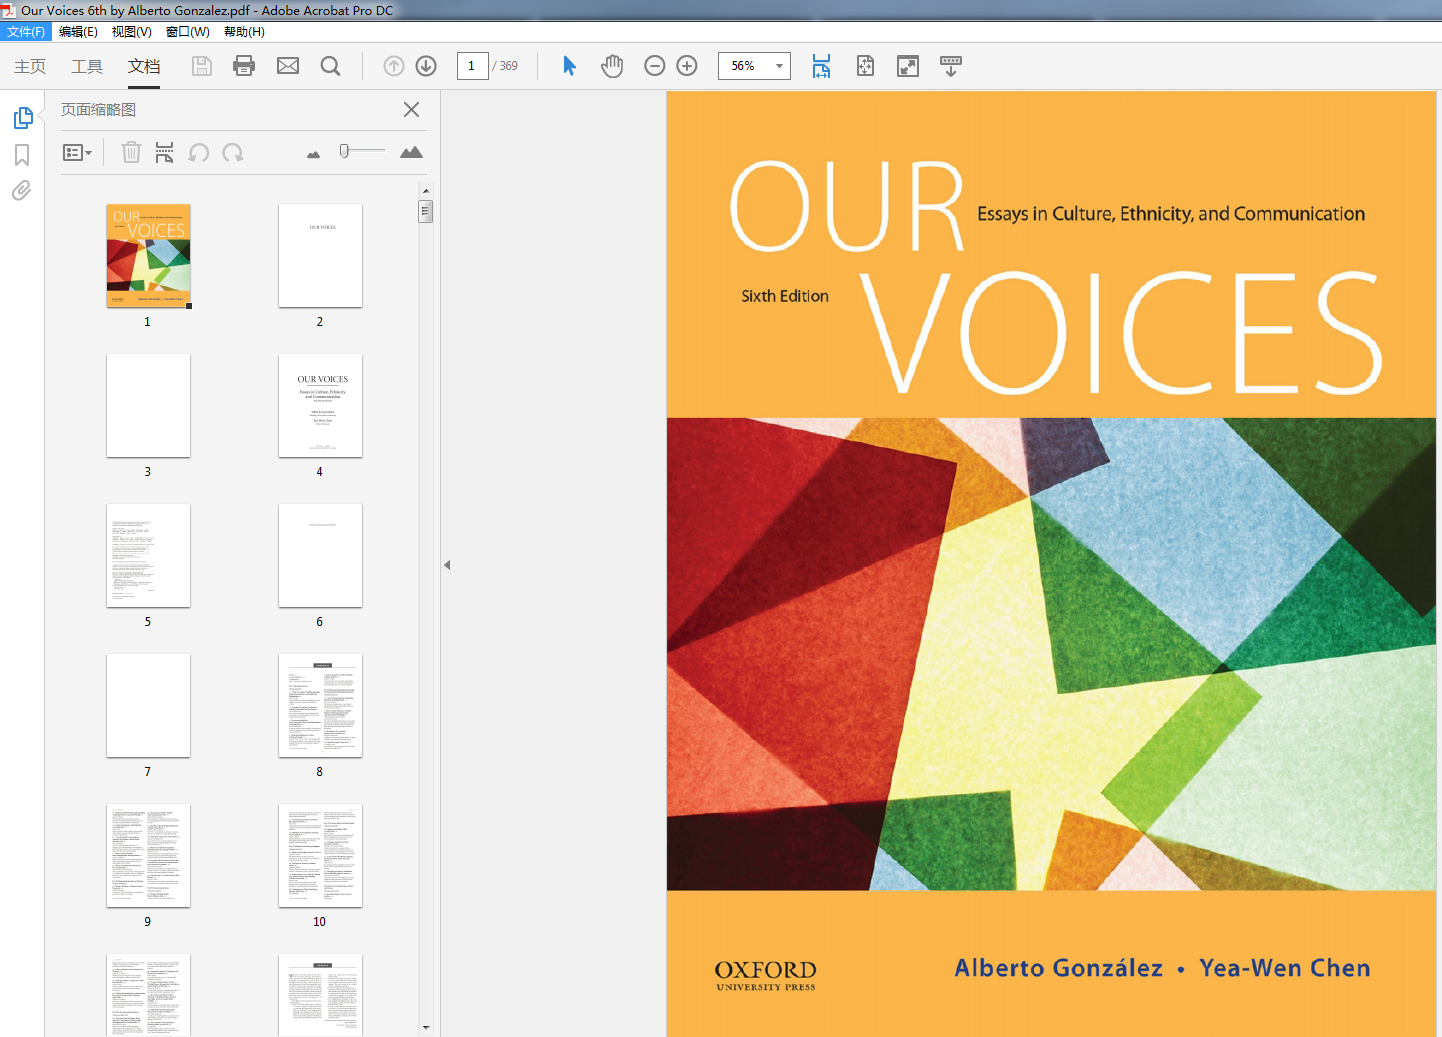Zoom in with the plus button
Image resolution: width=1442 pixels, height=1037 pixels.
coord(687,66)
